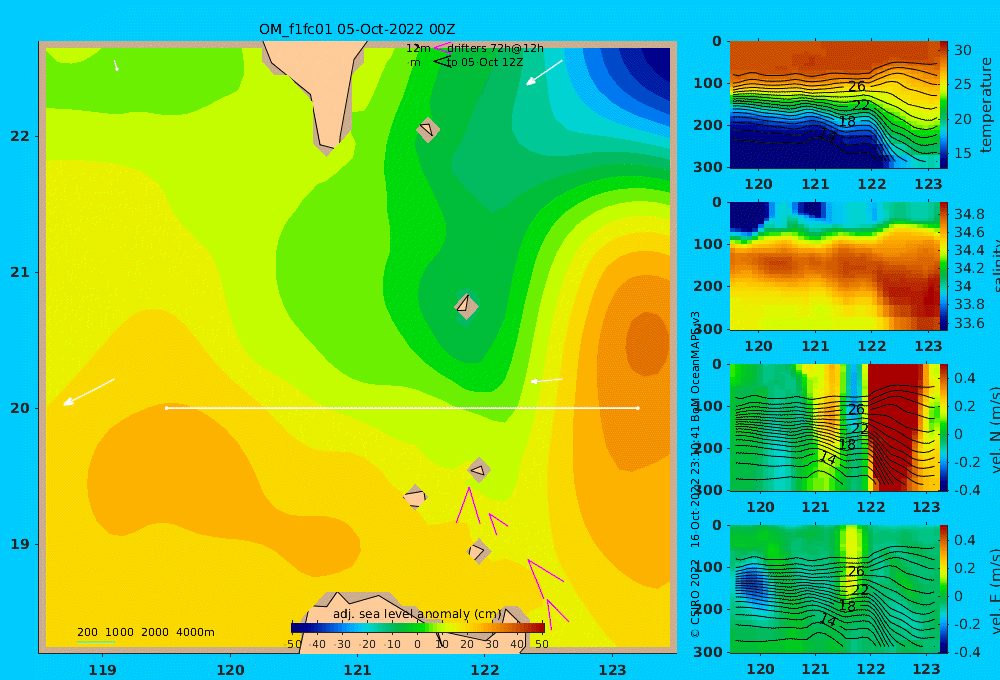Open the salinity section plot

point(834,266)
